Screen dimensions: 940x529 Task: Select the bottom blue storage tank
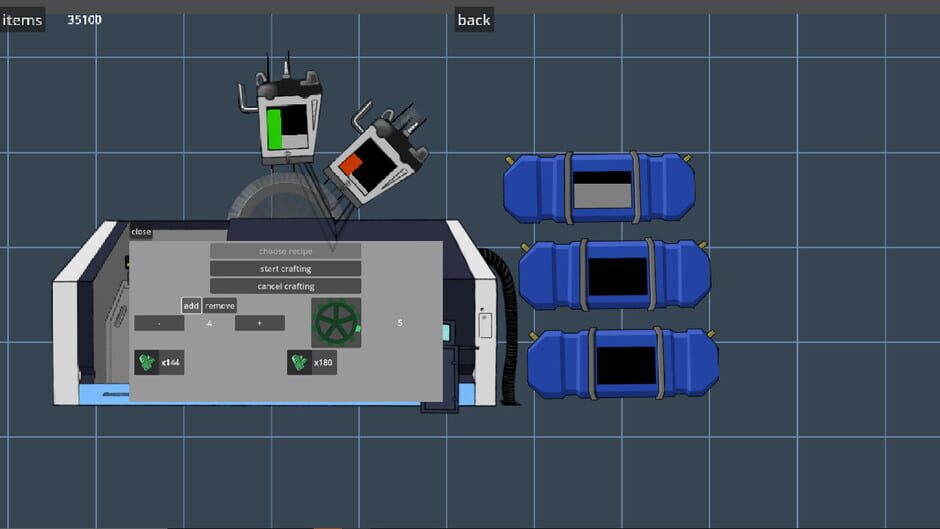click(622, 364)
